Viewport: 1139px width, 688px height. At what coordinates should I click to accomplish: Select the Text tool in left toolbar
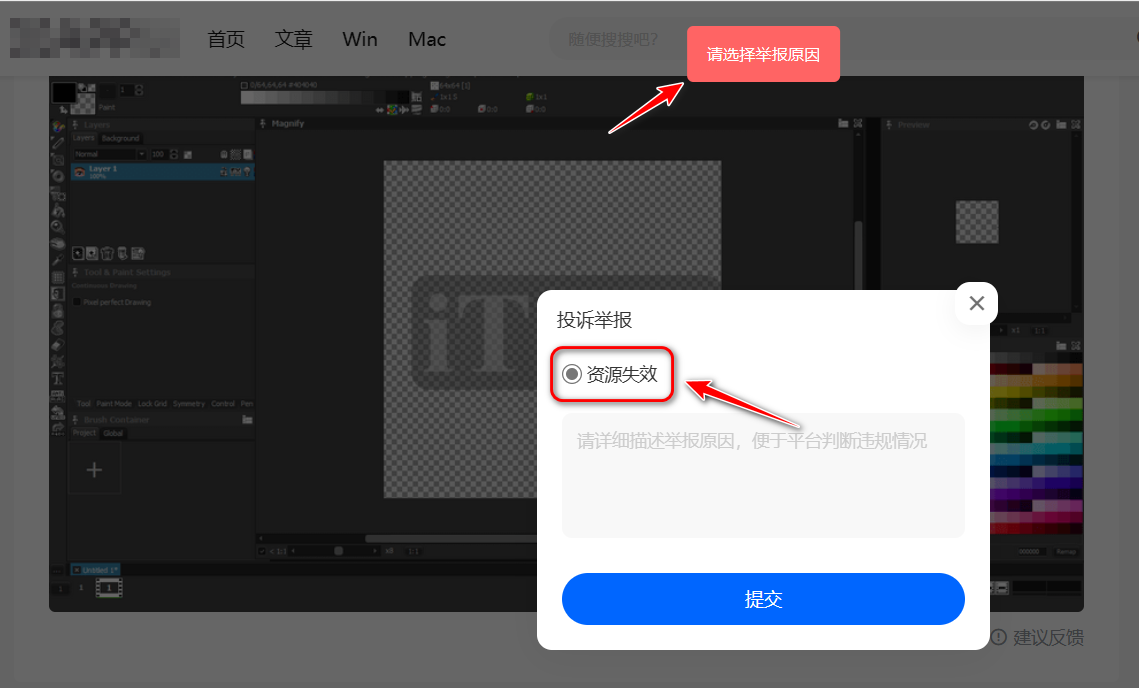pos(58,379)
